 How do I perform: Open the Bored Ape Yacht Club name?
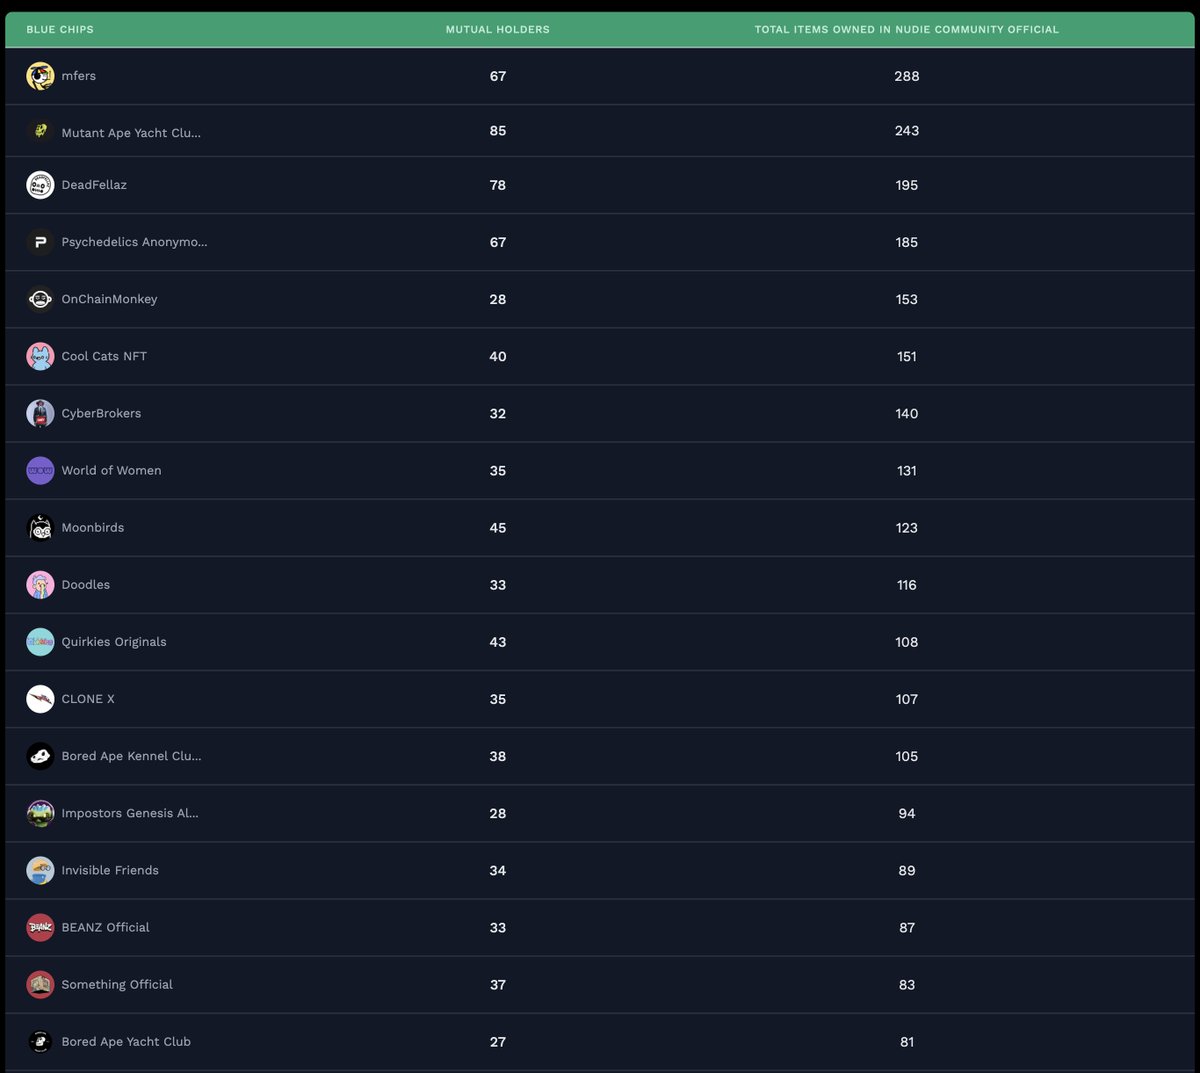click(x=126, y=1041)
